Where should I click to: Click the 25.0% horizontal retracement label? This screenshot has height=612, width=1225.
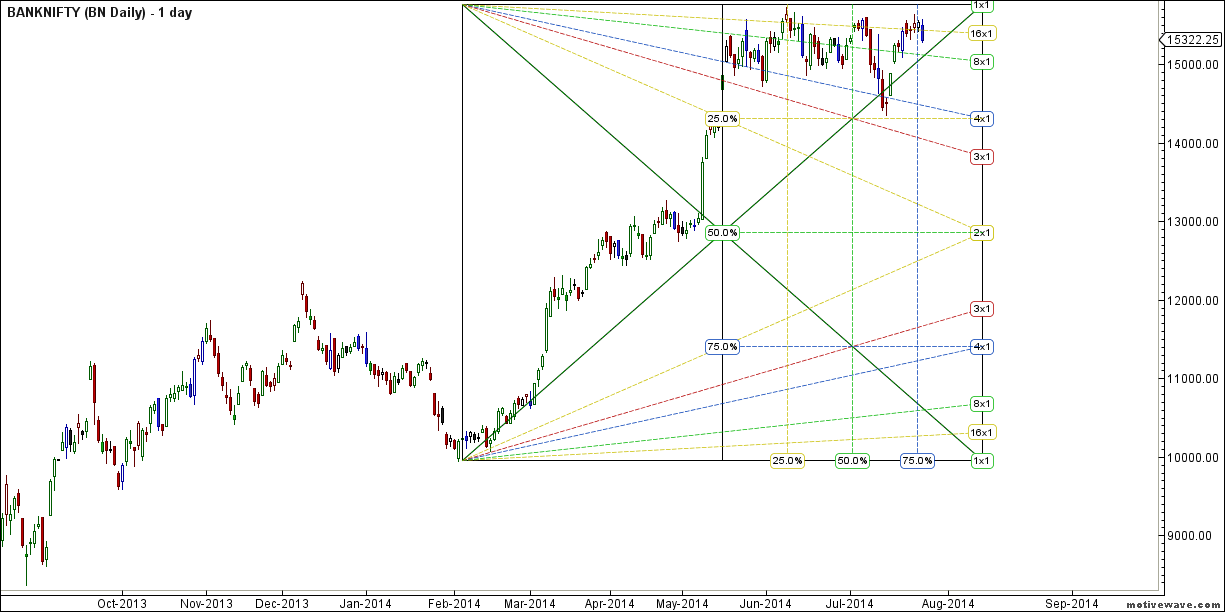click(x=723, y=117)
